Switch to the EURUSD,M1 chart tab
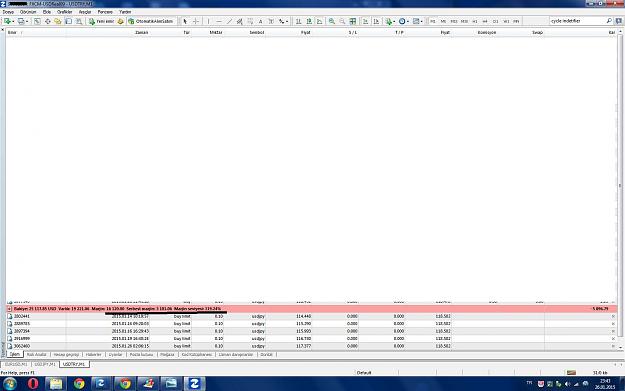The width and height of the screenshot is (625, 391). pos(16,364)
